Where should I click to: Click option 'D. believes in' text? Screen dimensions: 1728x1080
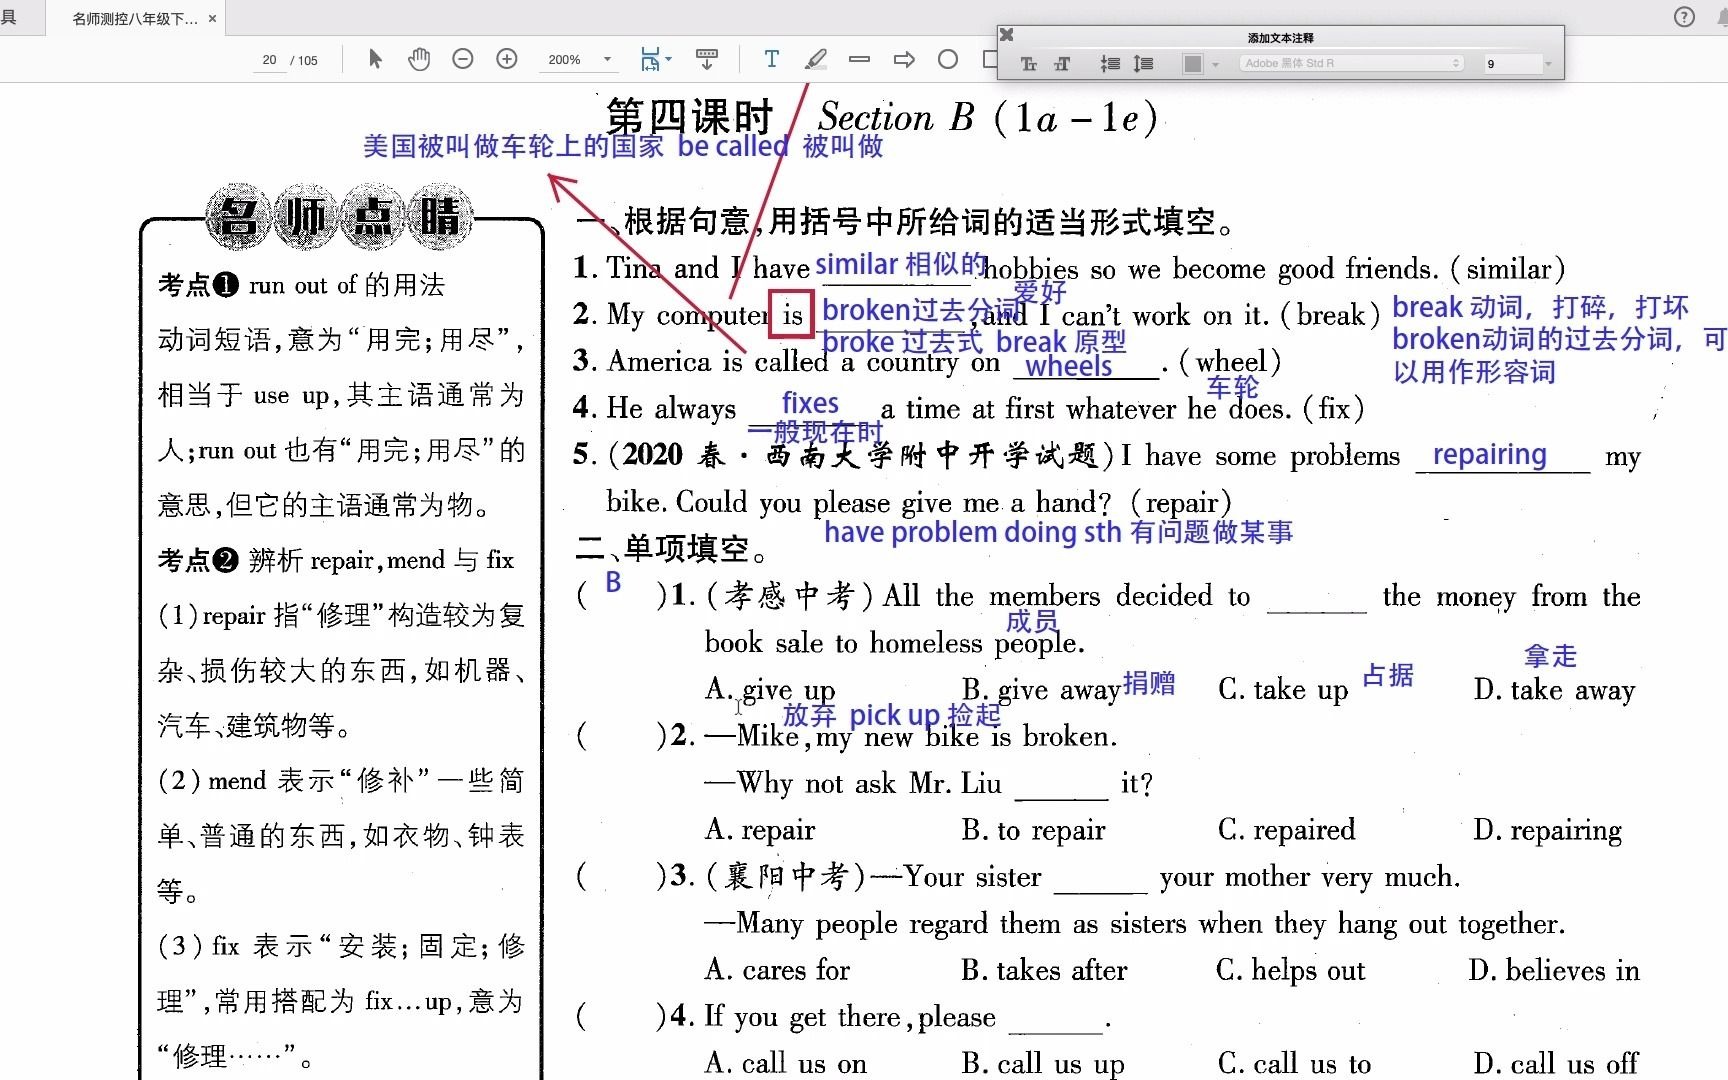(1554, 970)
